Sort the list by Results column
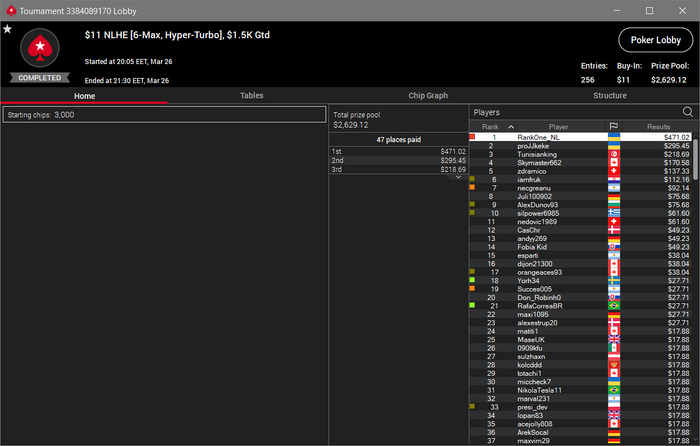The width and height of the screenshot is (700, 446). tap(658, 127)
